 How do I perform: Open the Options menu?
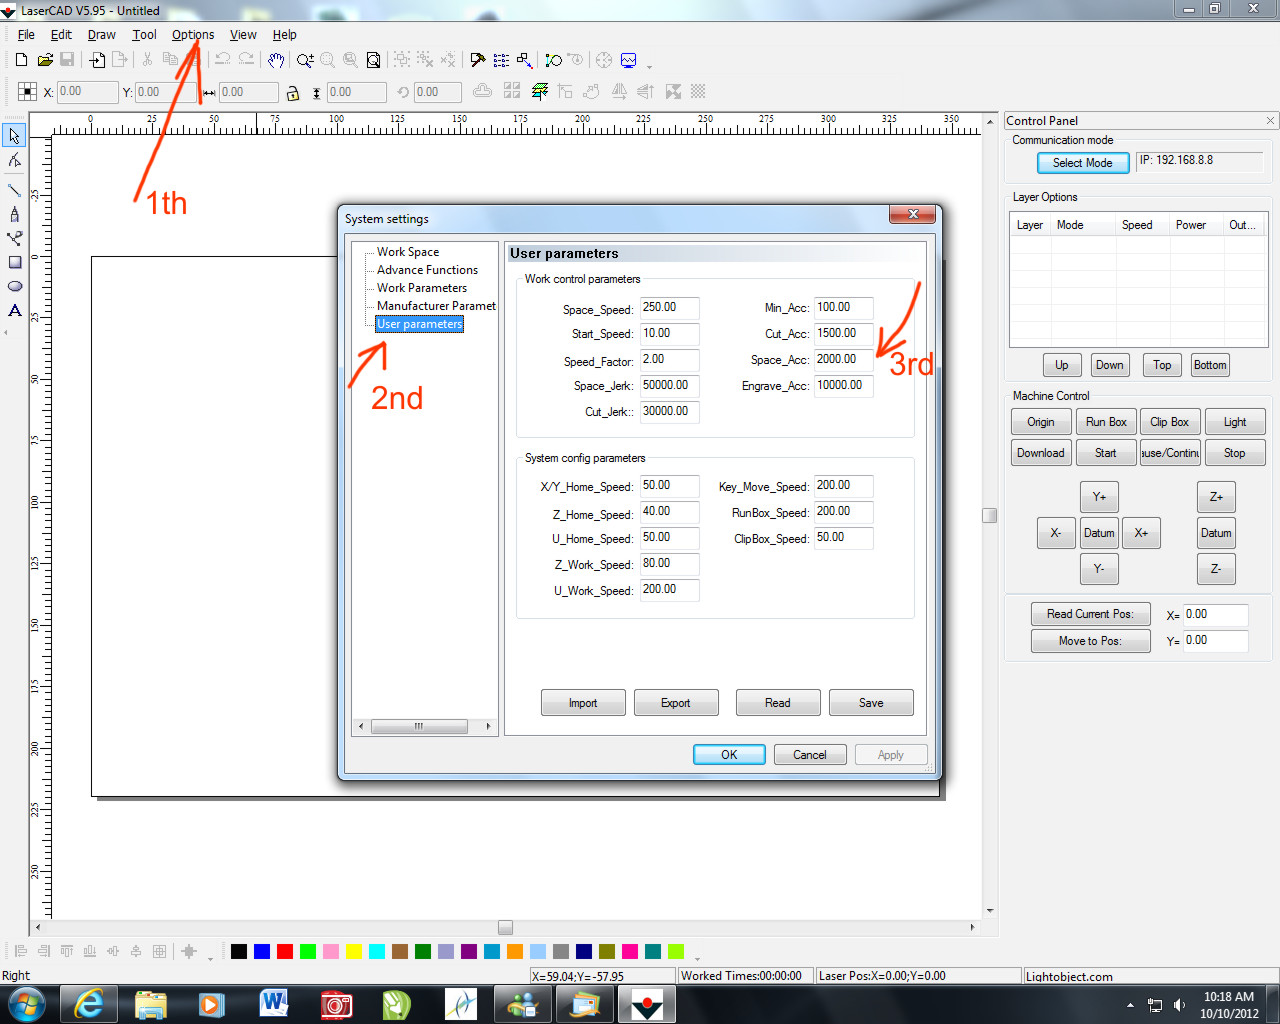click(192, 35)
